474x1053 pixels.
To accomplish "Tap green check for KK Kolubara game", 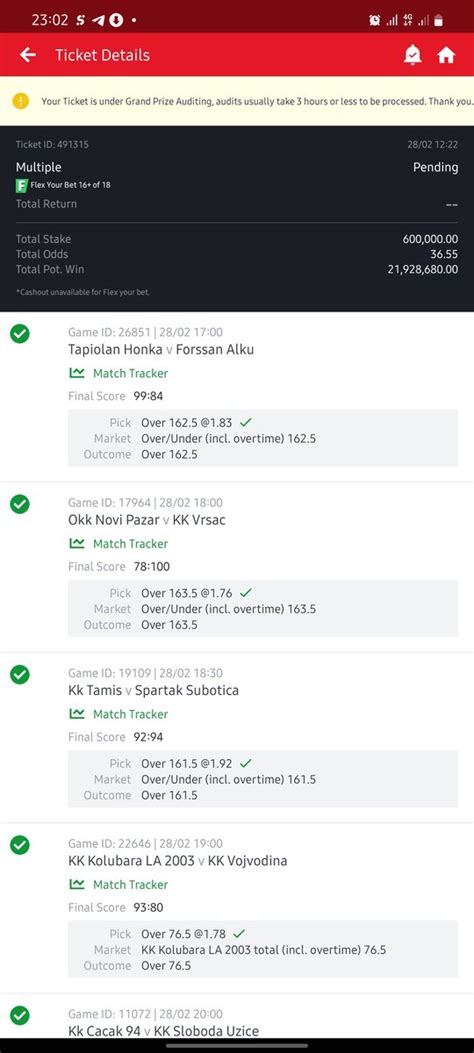I will [20, 845].
